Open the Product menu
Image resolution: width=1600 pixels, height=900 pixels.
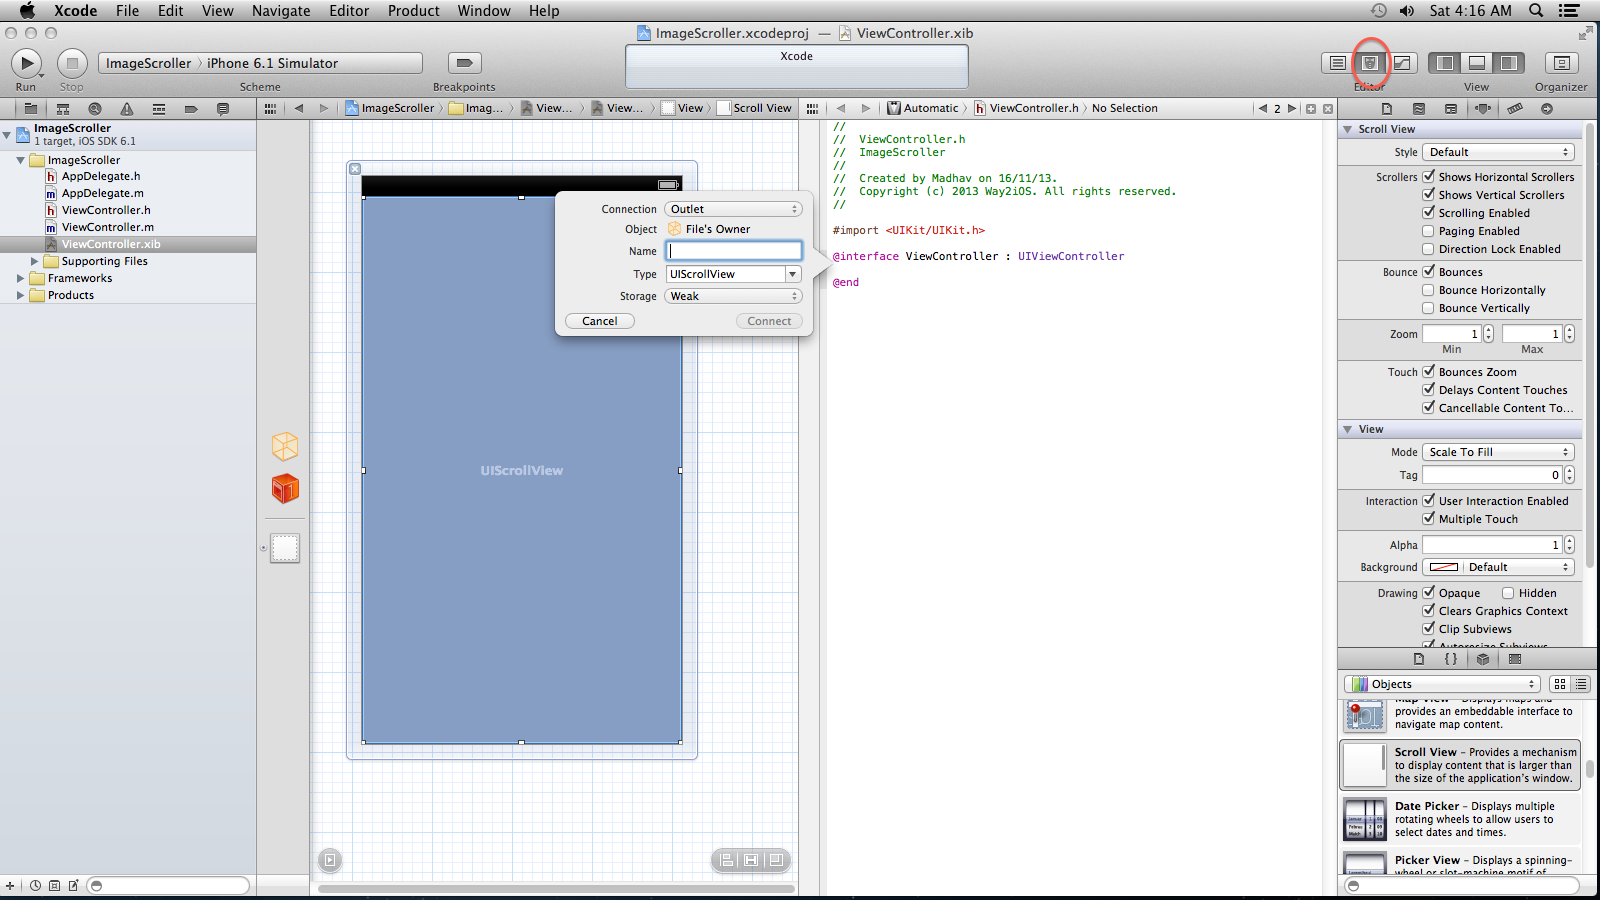tap(413, 11)
